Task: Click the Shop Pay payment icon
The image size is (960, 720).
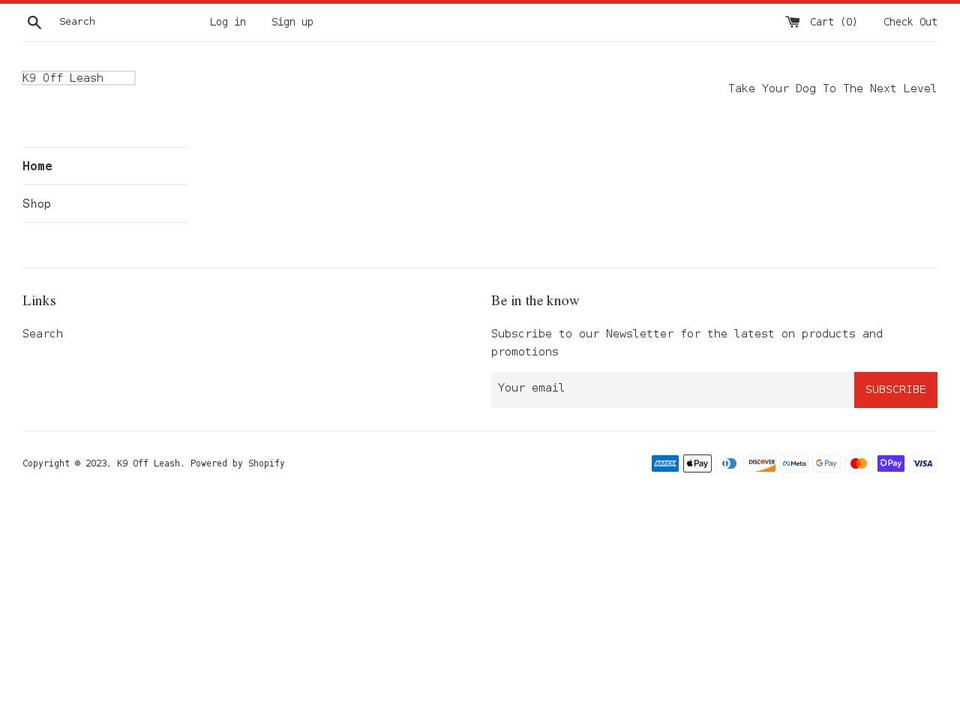Action: coord(891,463)
